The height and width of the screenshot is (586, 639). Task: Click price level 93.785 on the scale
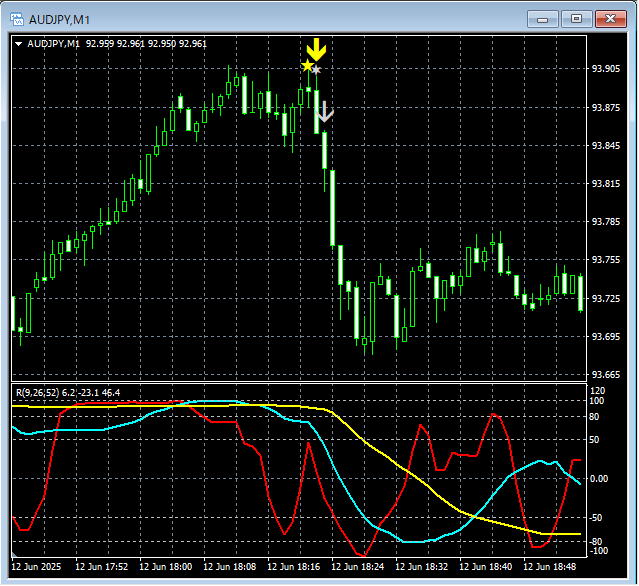606,222
